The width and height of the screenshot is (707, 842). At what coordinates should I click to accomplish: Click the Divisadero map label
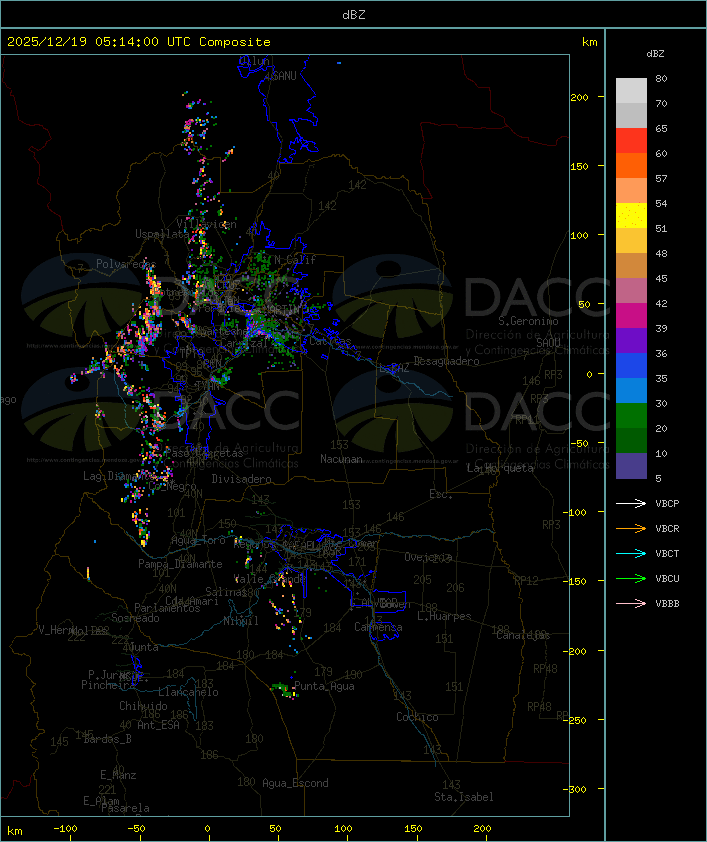(241, 479)
